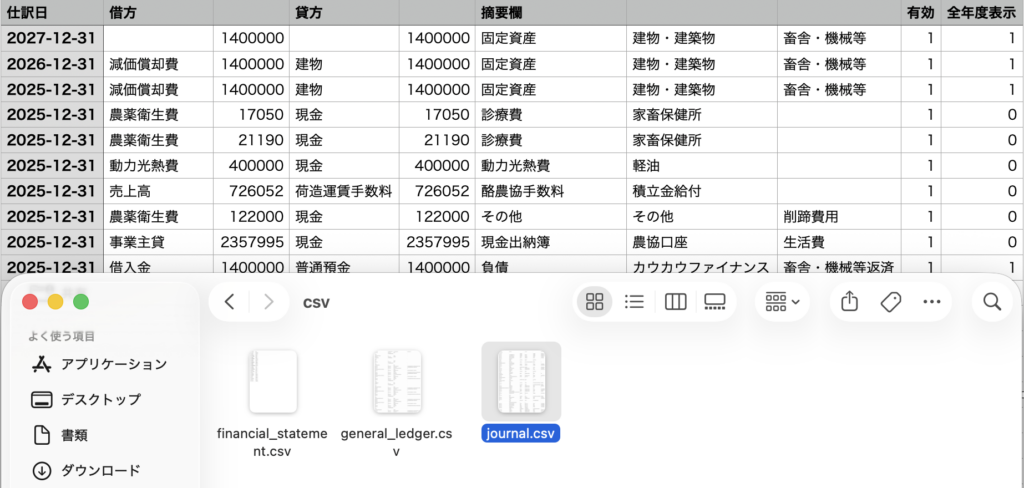Click the Edit Tags icon
Screen dimensions: 1024x488
[x=890, y=301]
